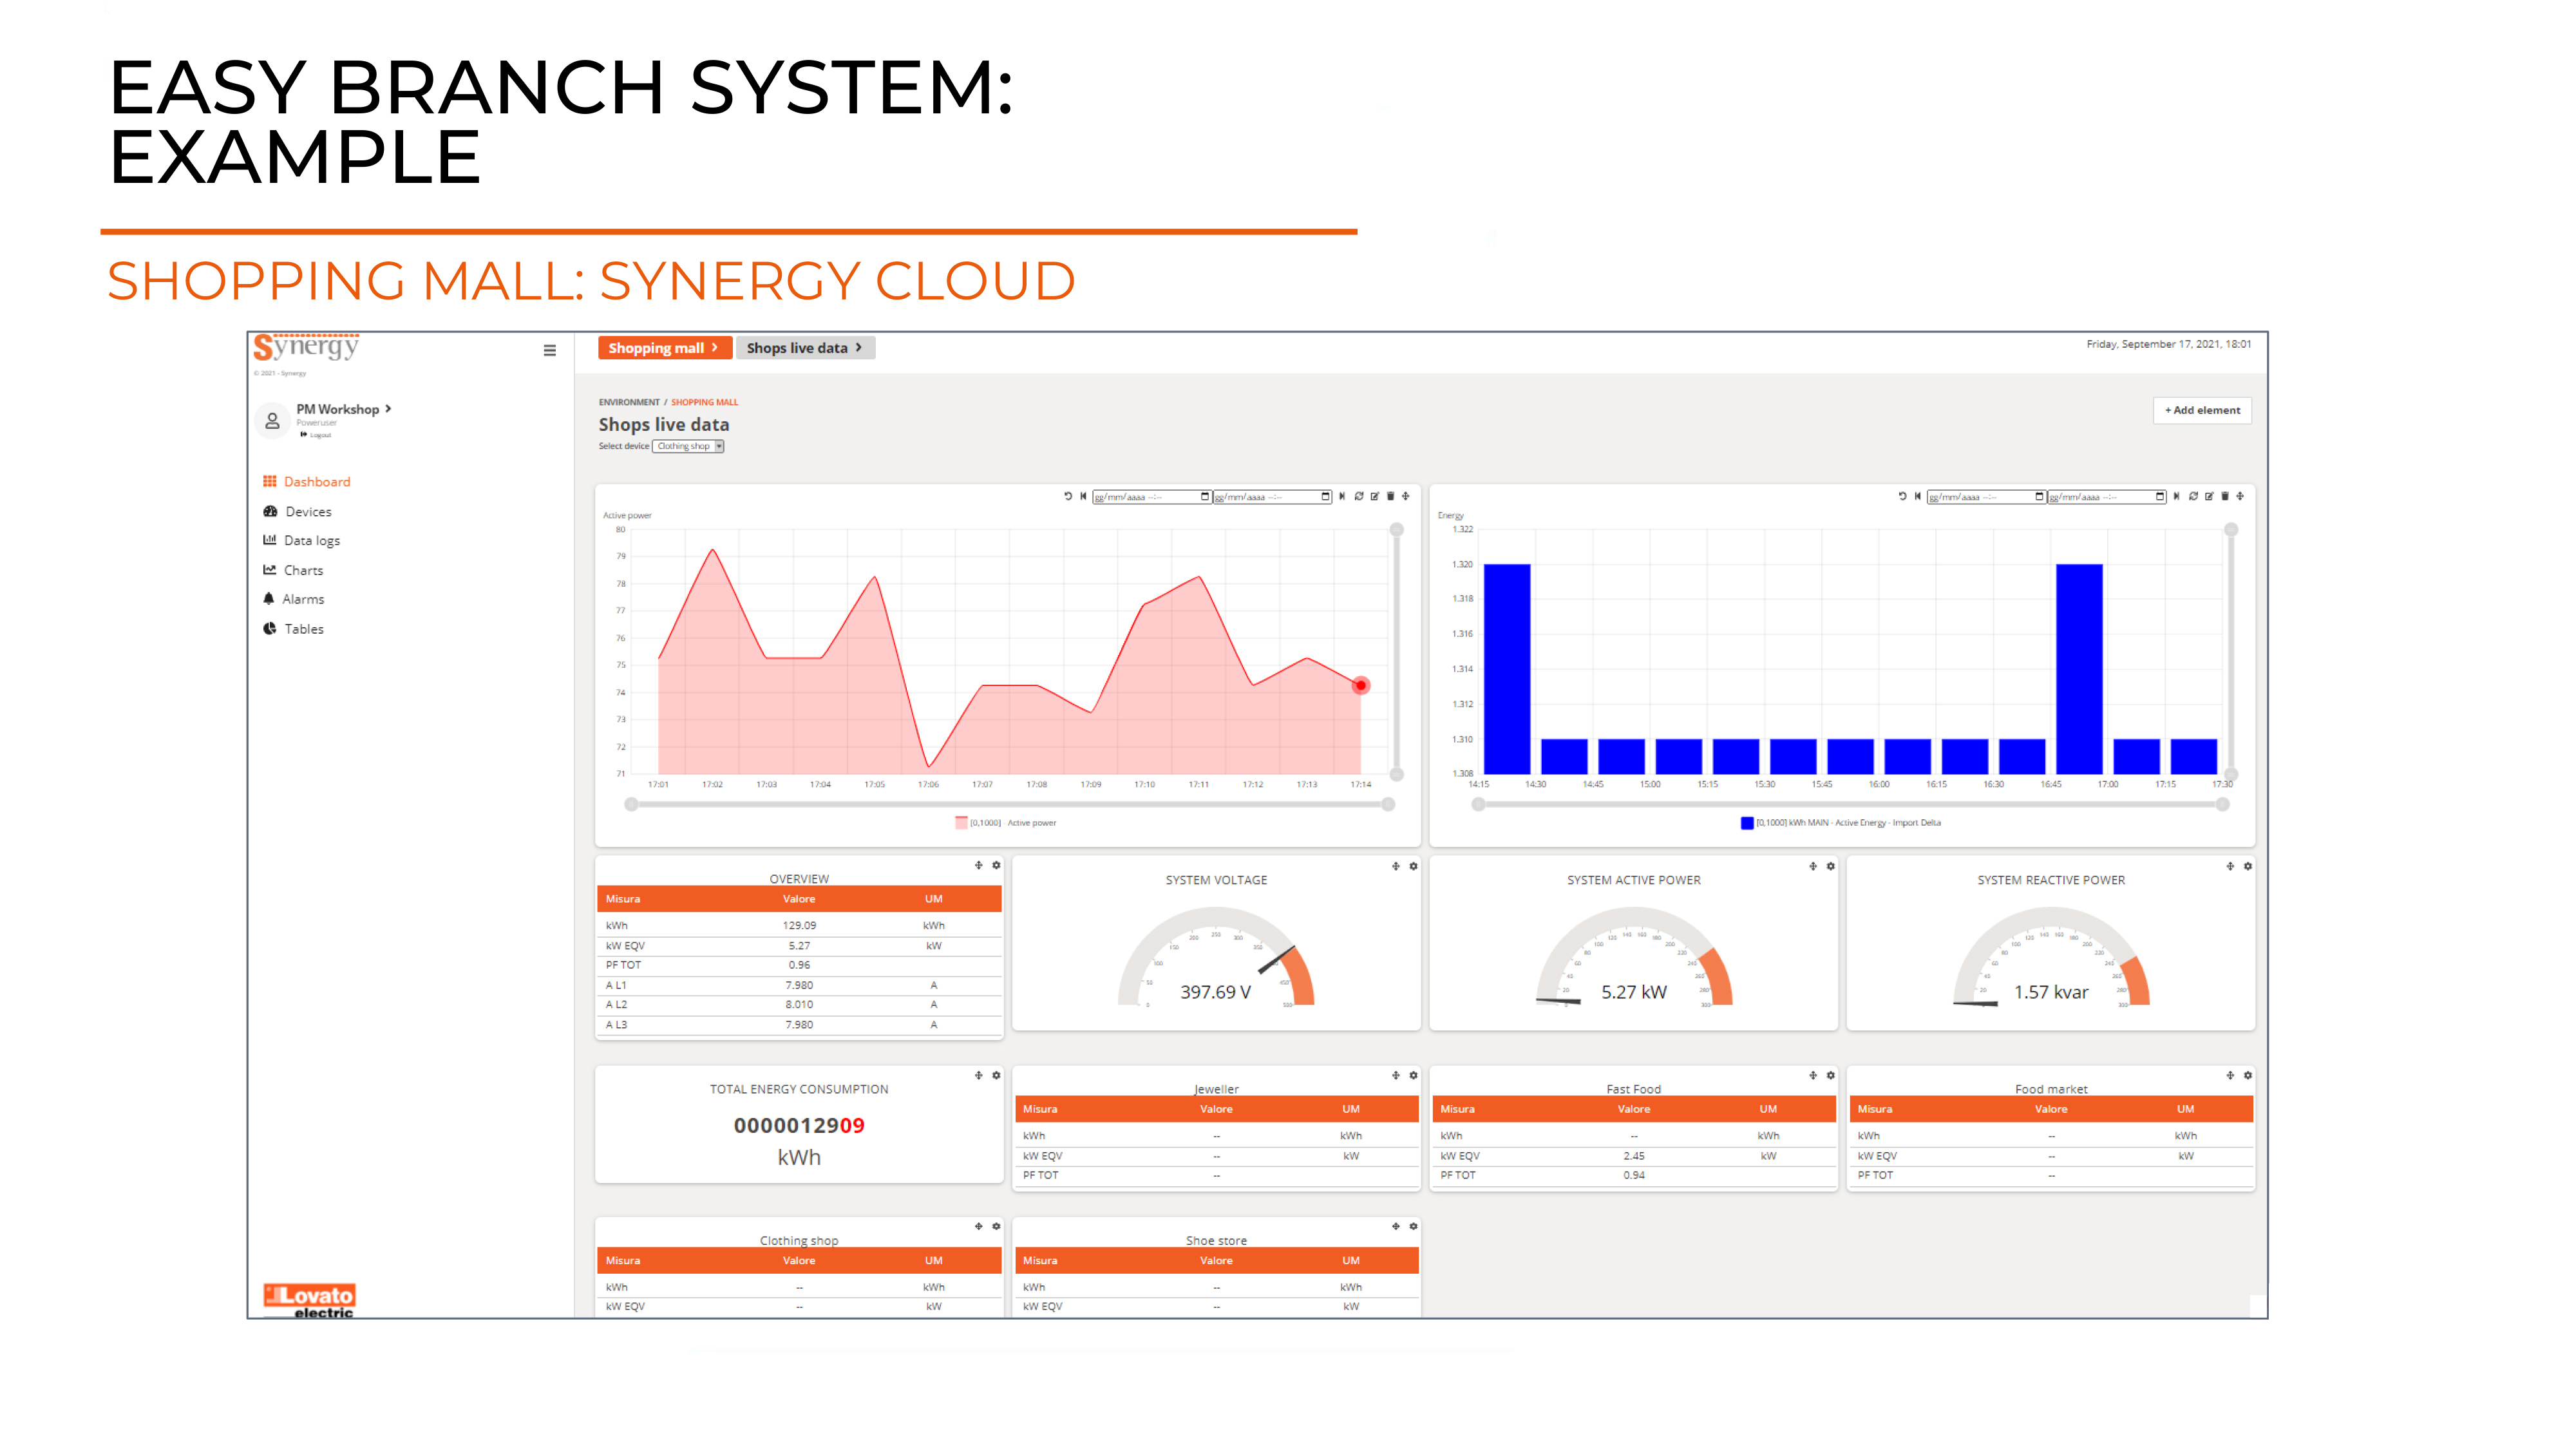Click the edit icon on the Energy chart
This screenshot has height=1449, width=2576.
(x=2209, y=496)
